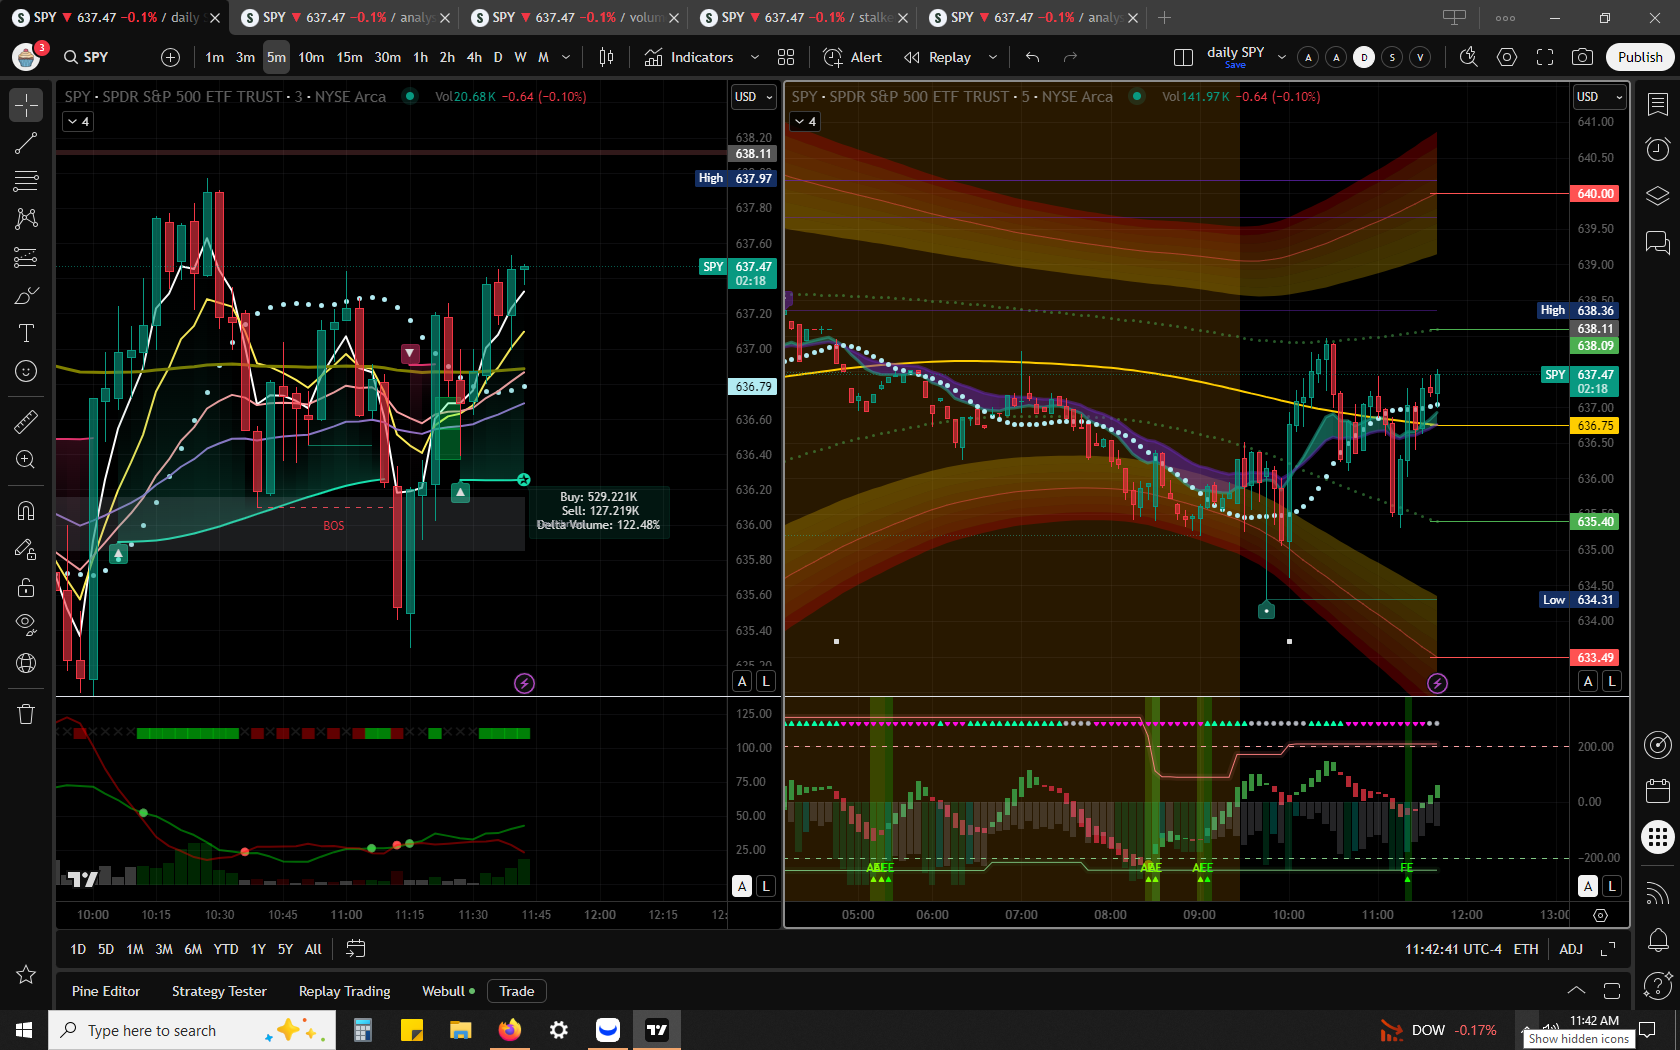Add symbol with compare plus button
Image resolution: width=1680 pixels, height=1050 pixels.
(x=171, y=57)
